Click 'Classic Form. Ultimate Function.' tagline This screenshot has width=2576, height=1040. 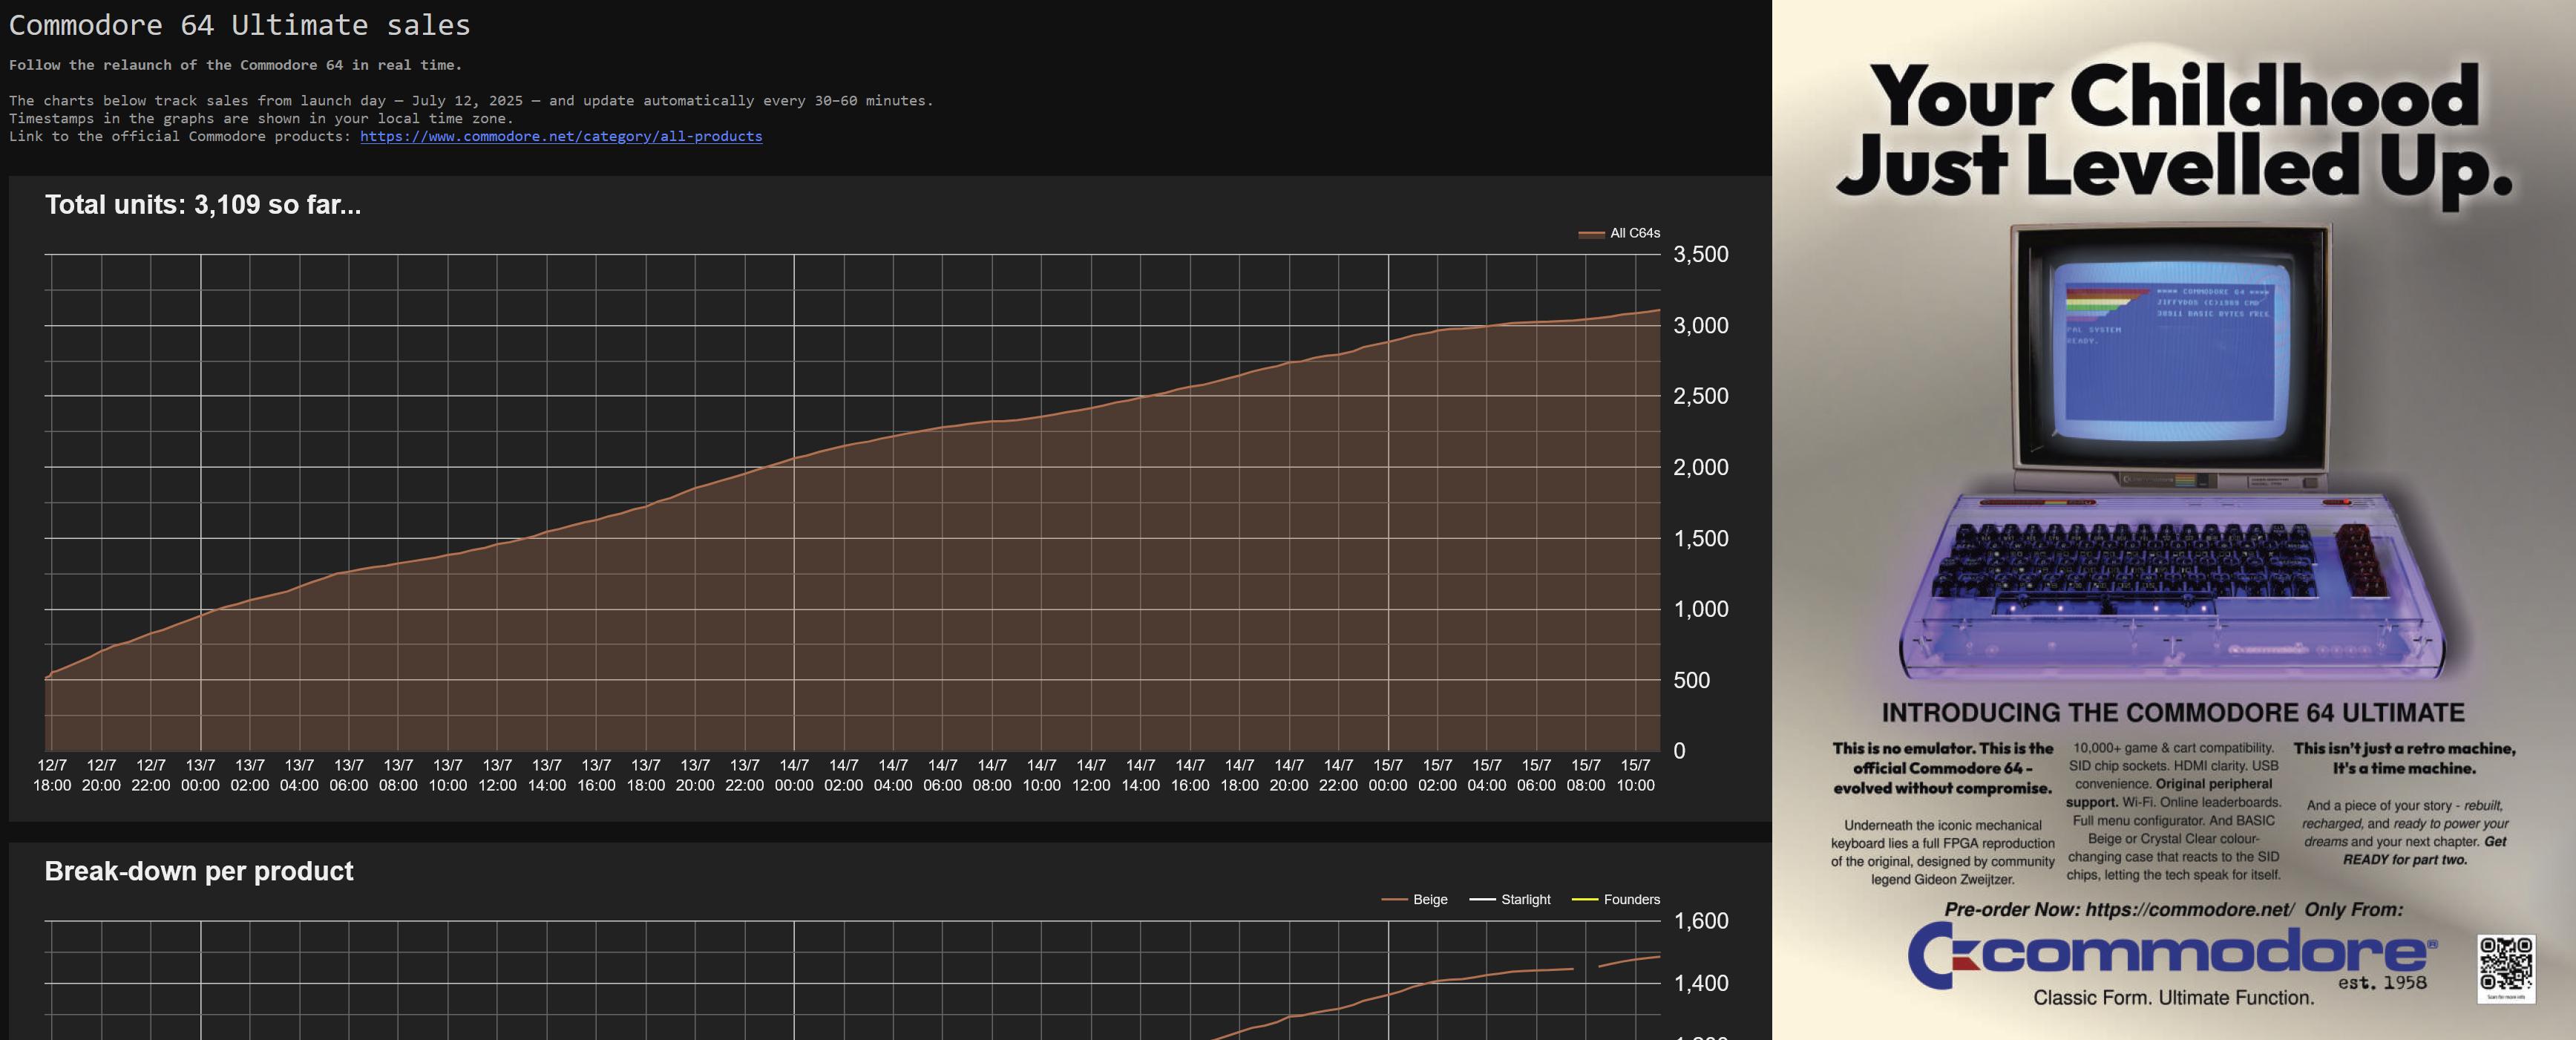2173,998
